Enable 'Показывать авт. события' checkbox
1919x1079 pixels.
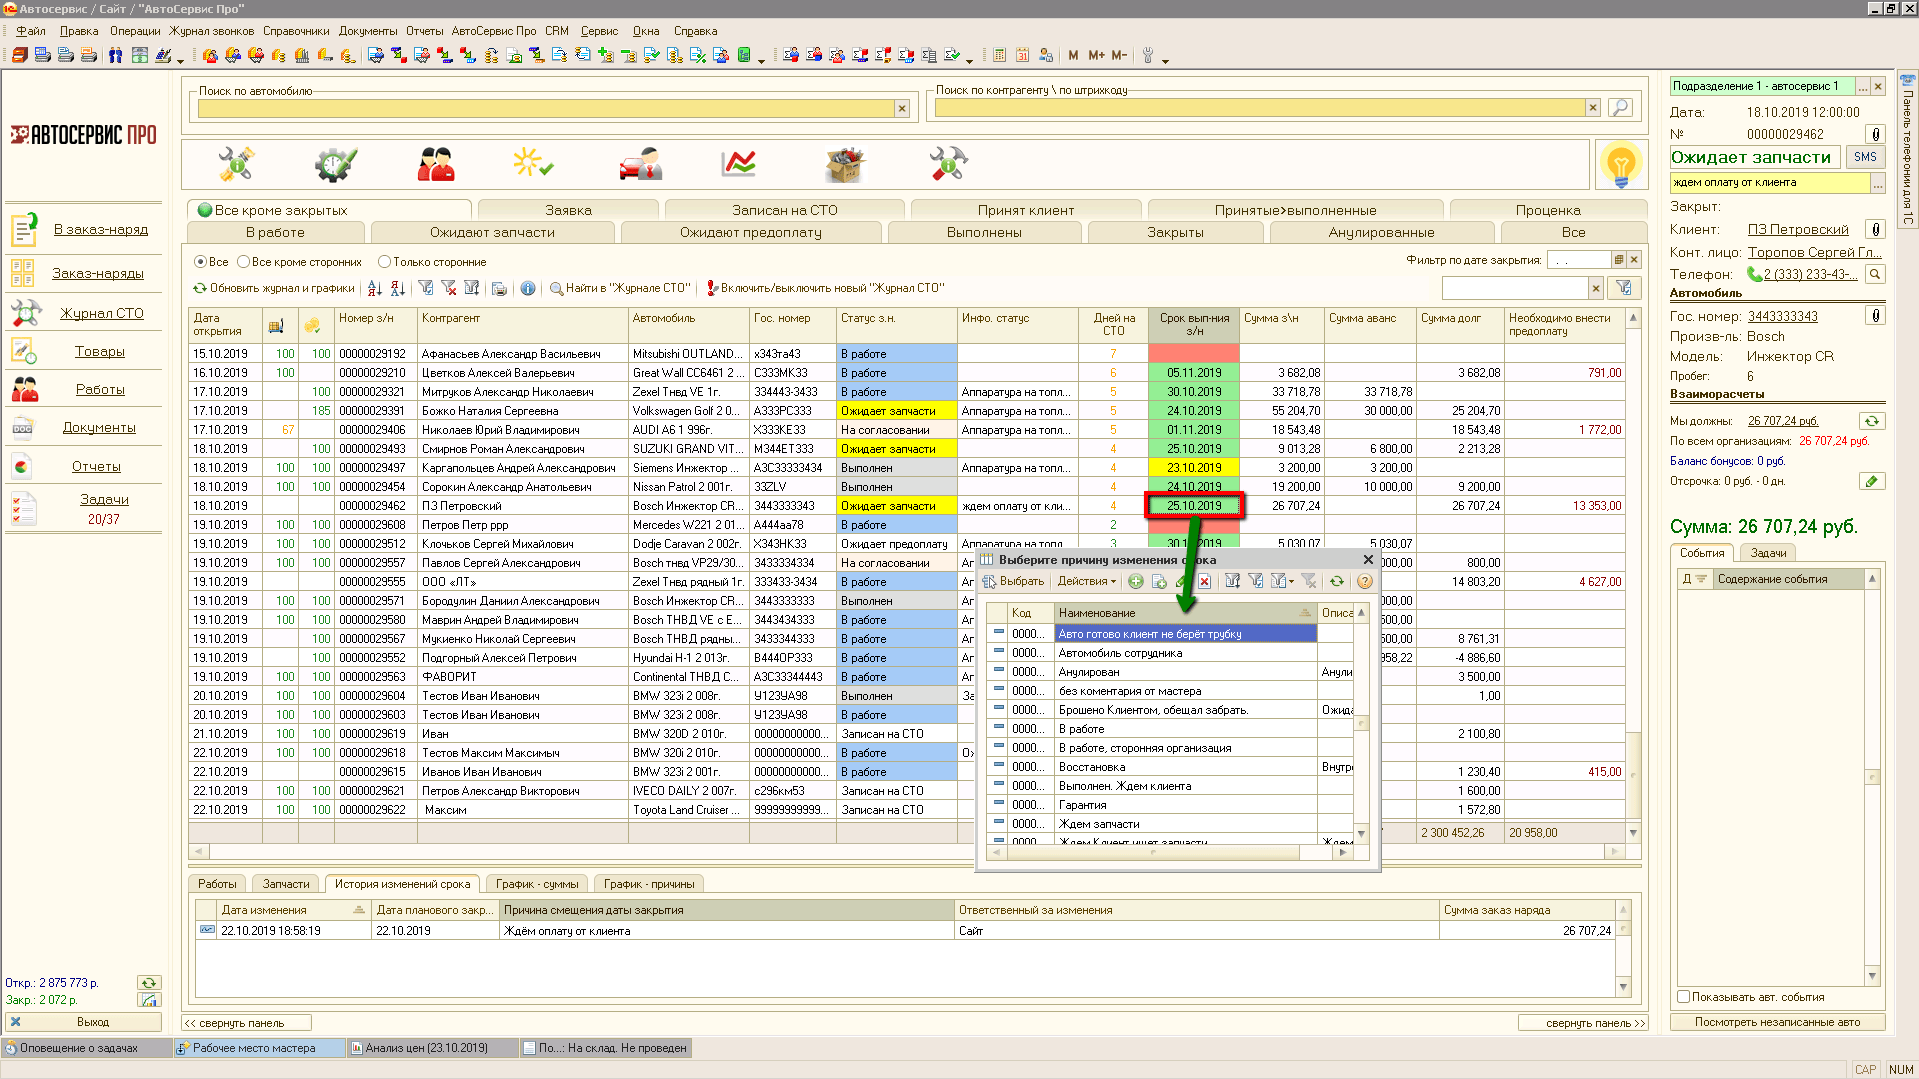click(1684, 997)
